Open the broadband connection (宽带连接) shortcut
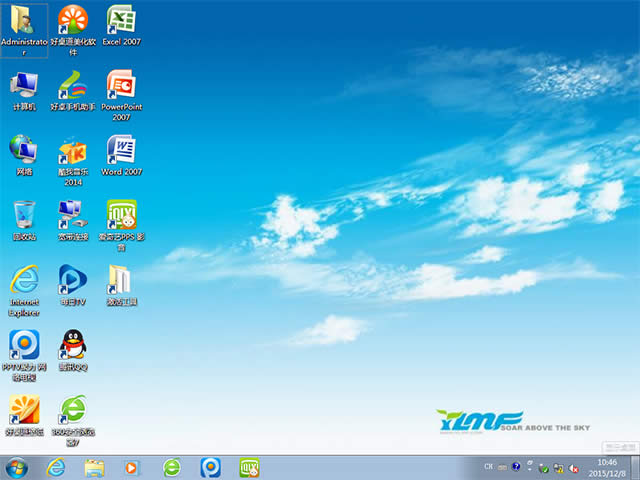Viewport: 640px width, 480px height. 72,215
